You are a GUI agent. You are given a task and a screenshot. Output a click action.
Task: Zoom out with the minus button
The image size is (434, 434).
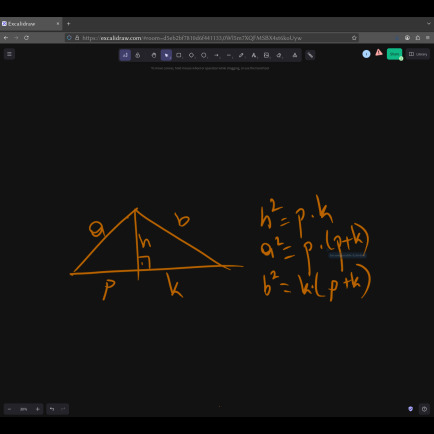[x=9, y=409]
